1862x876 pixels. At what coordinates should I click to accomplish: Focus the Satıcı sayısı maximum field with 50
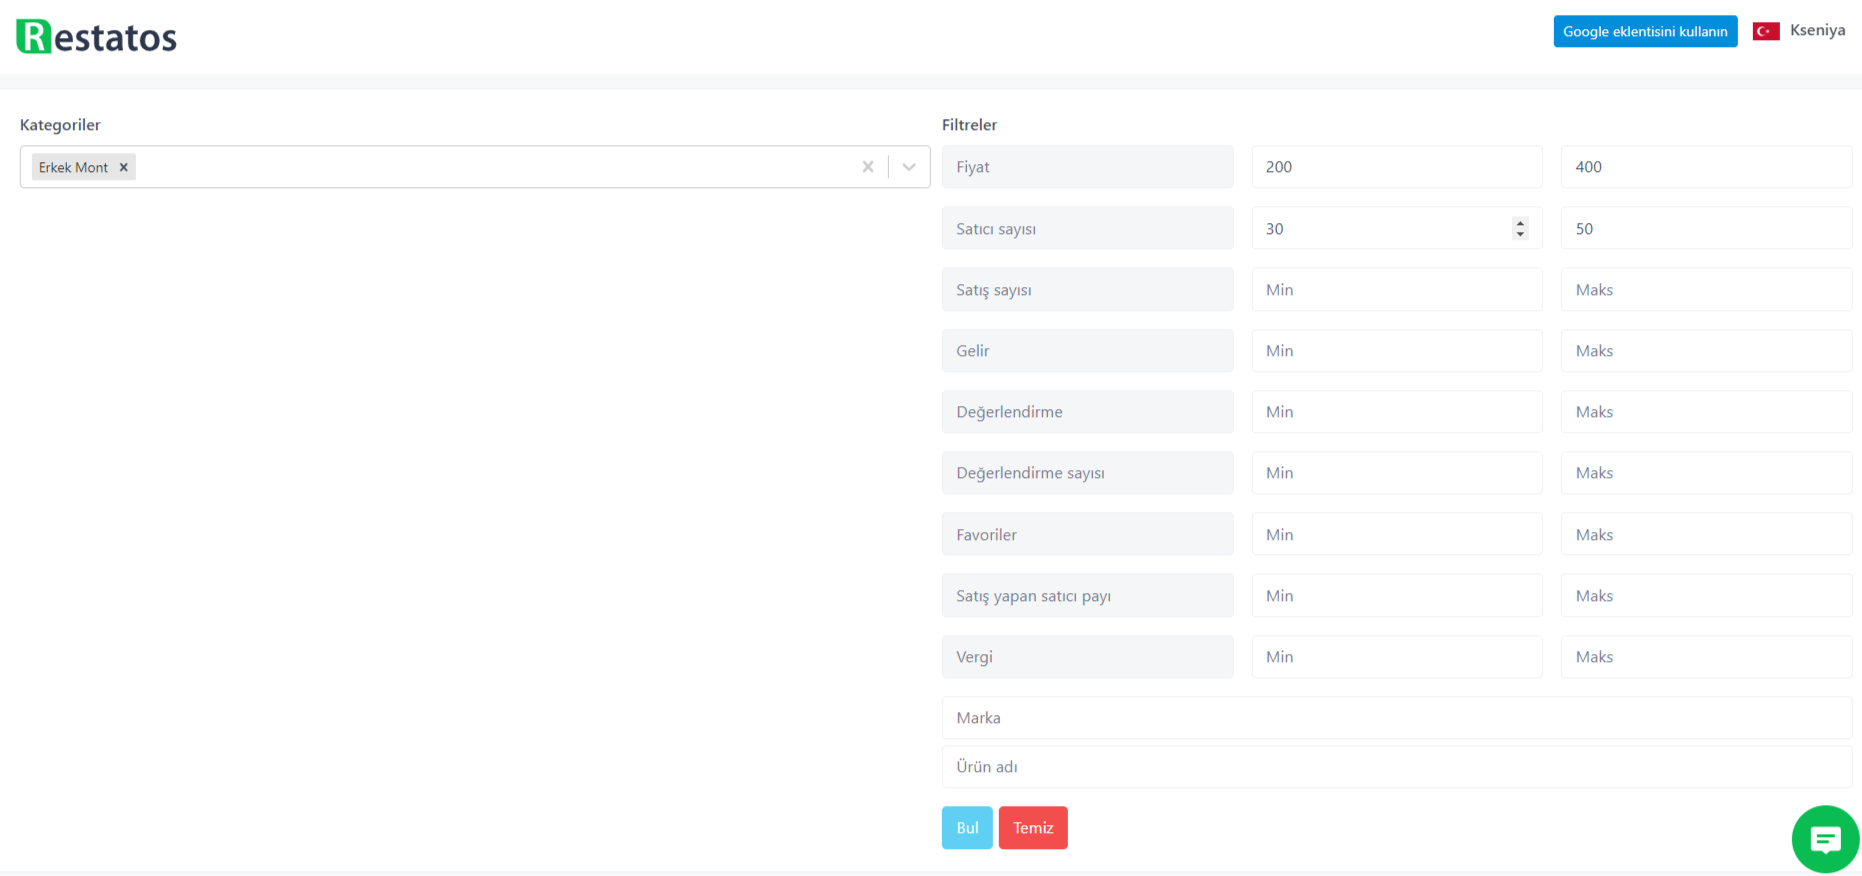(1706, 228)
